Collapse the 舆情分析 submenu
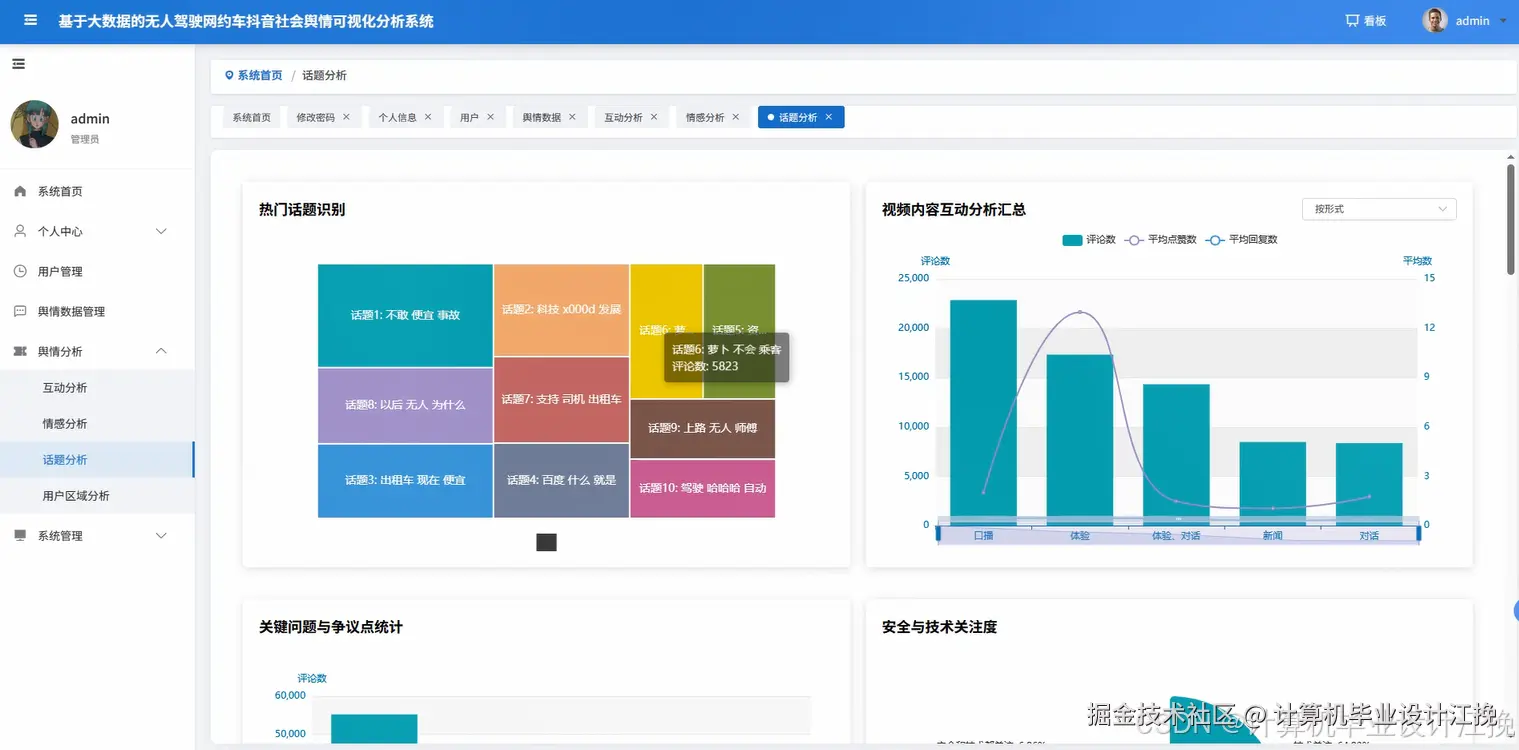The height and width of the screenshot is (750, 1519). [161, 351]
